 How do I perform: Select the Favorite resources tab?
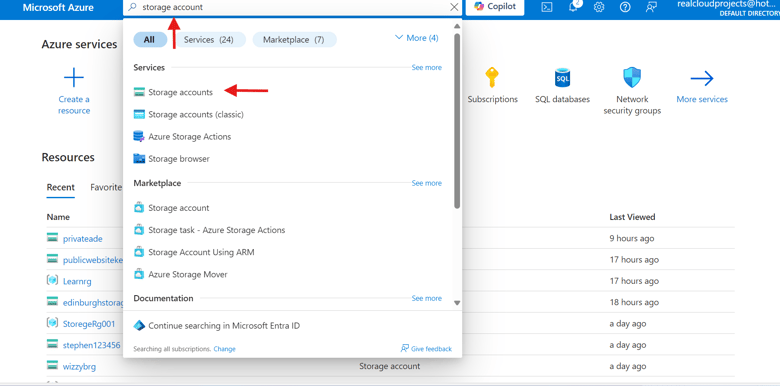[x=106, y=188]
